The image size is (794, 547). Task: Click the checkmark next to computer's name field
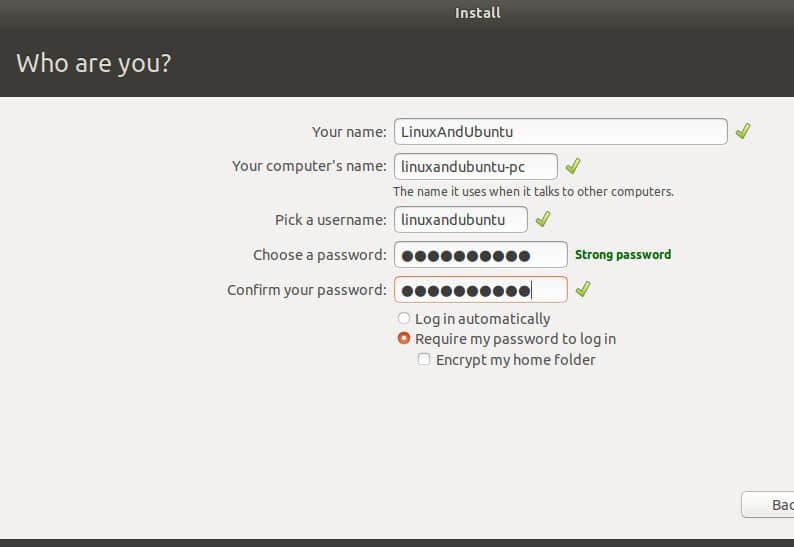(x=573, y=166)
